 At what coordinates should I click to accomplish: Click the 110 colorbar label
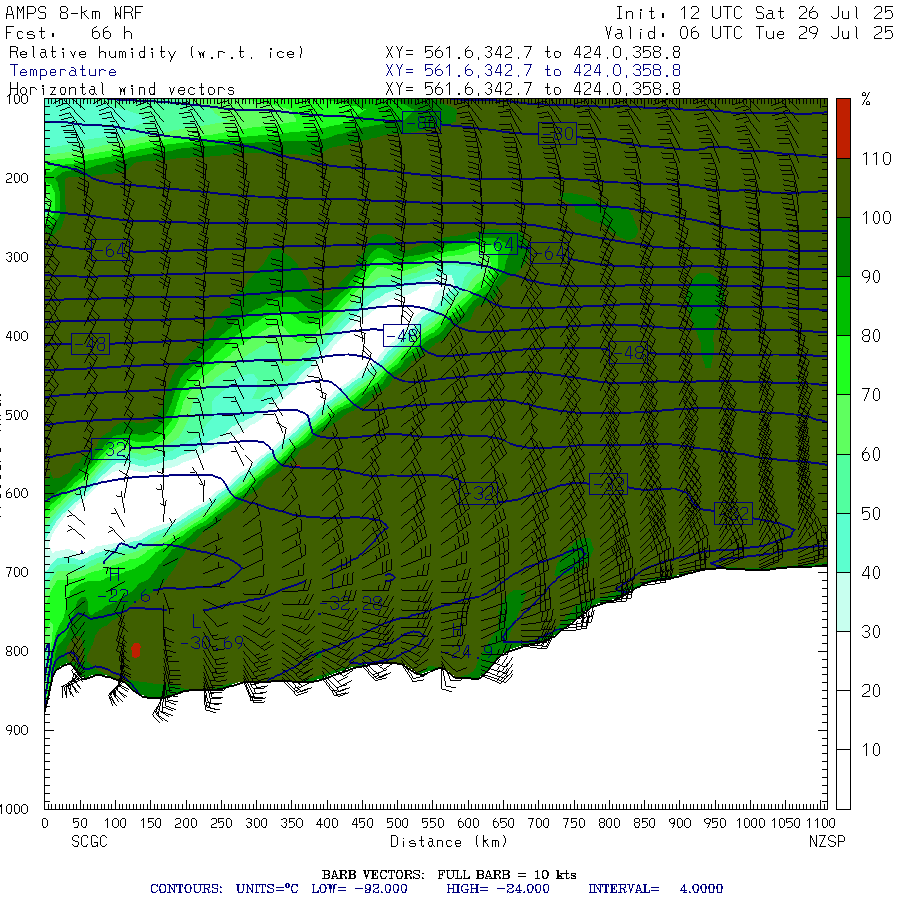(x=876, y=159)
